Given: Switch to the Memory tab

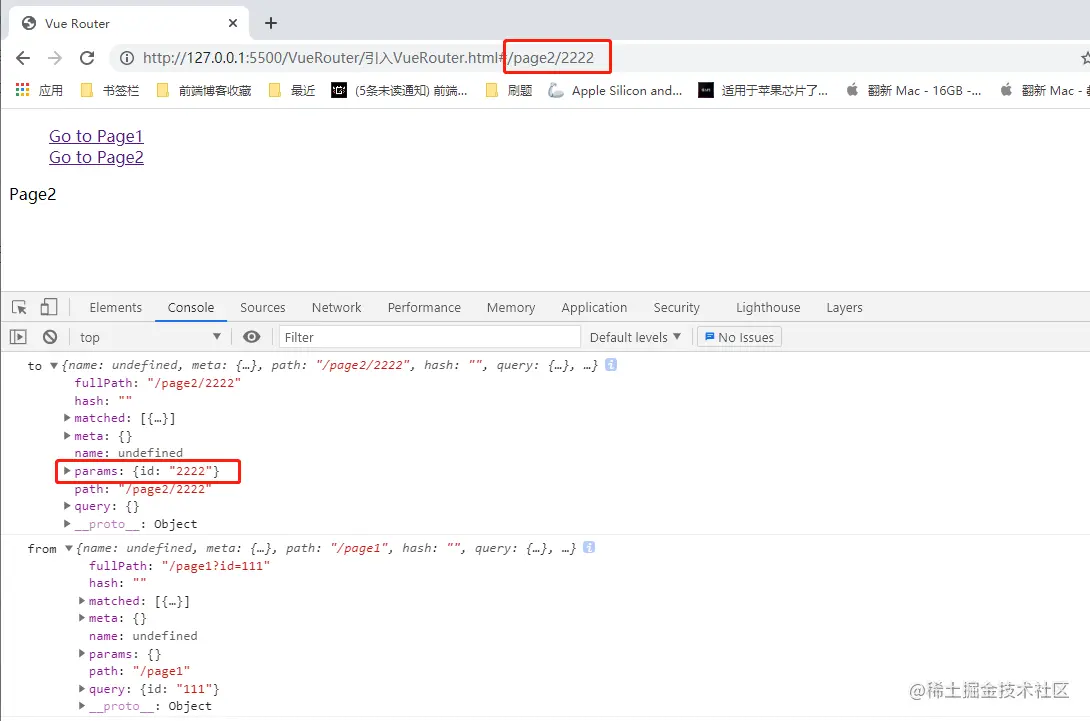Looking at the screenshot, I should (511, 307).
